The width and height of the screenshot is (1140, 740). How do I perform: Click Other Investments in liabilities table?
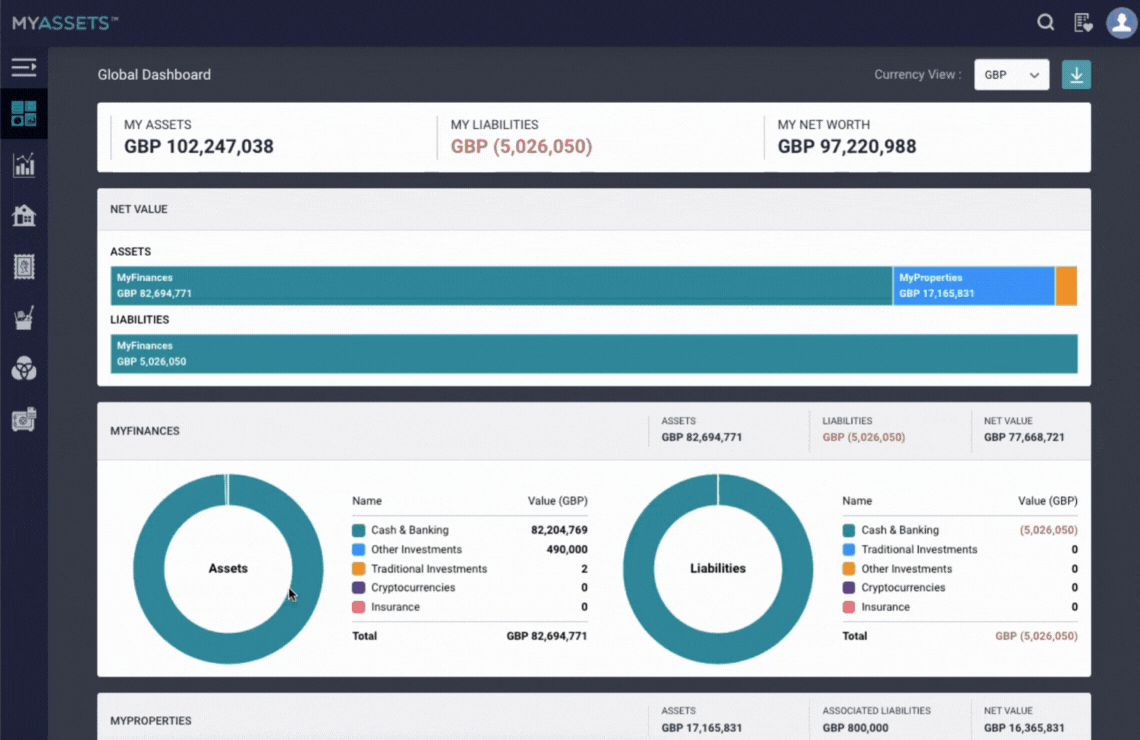[907, 568]
